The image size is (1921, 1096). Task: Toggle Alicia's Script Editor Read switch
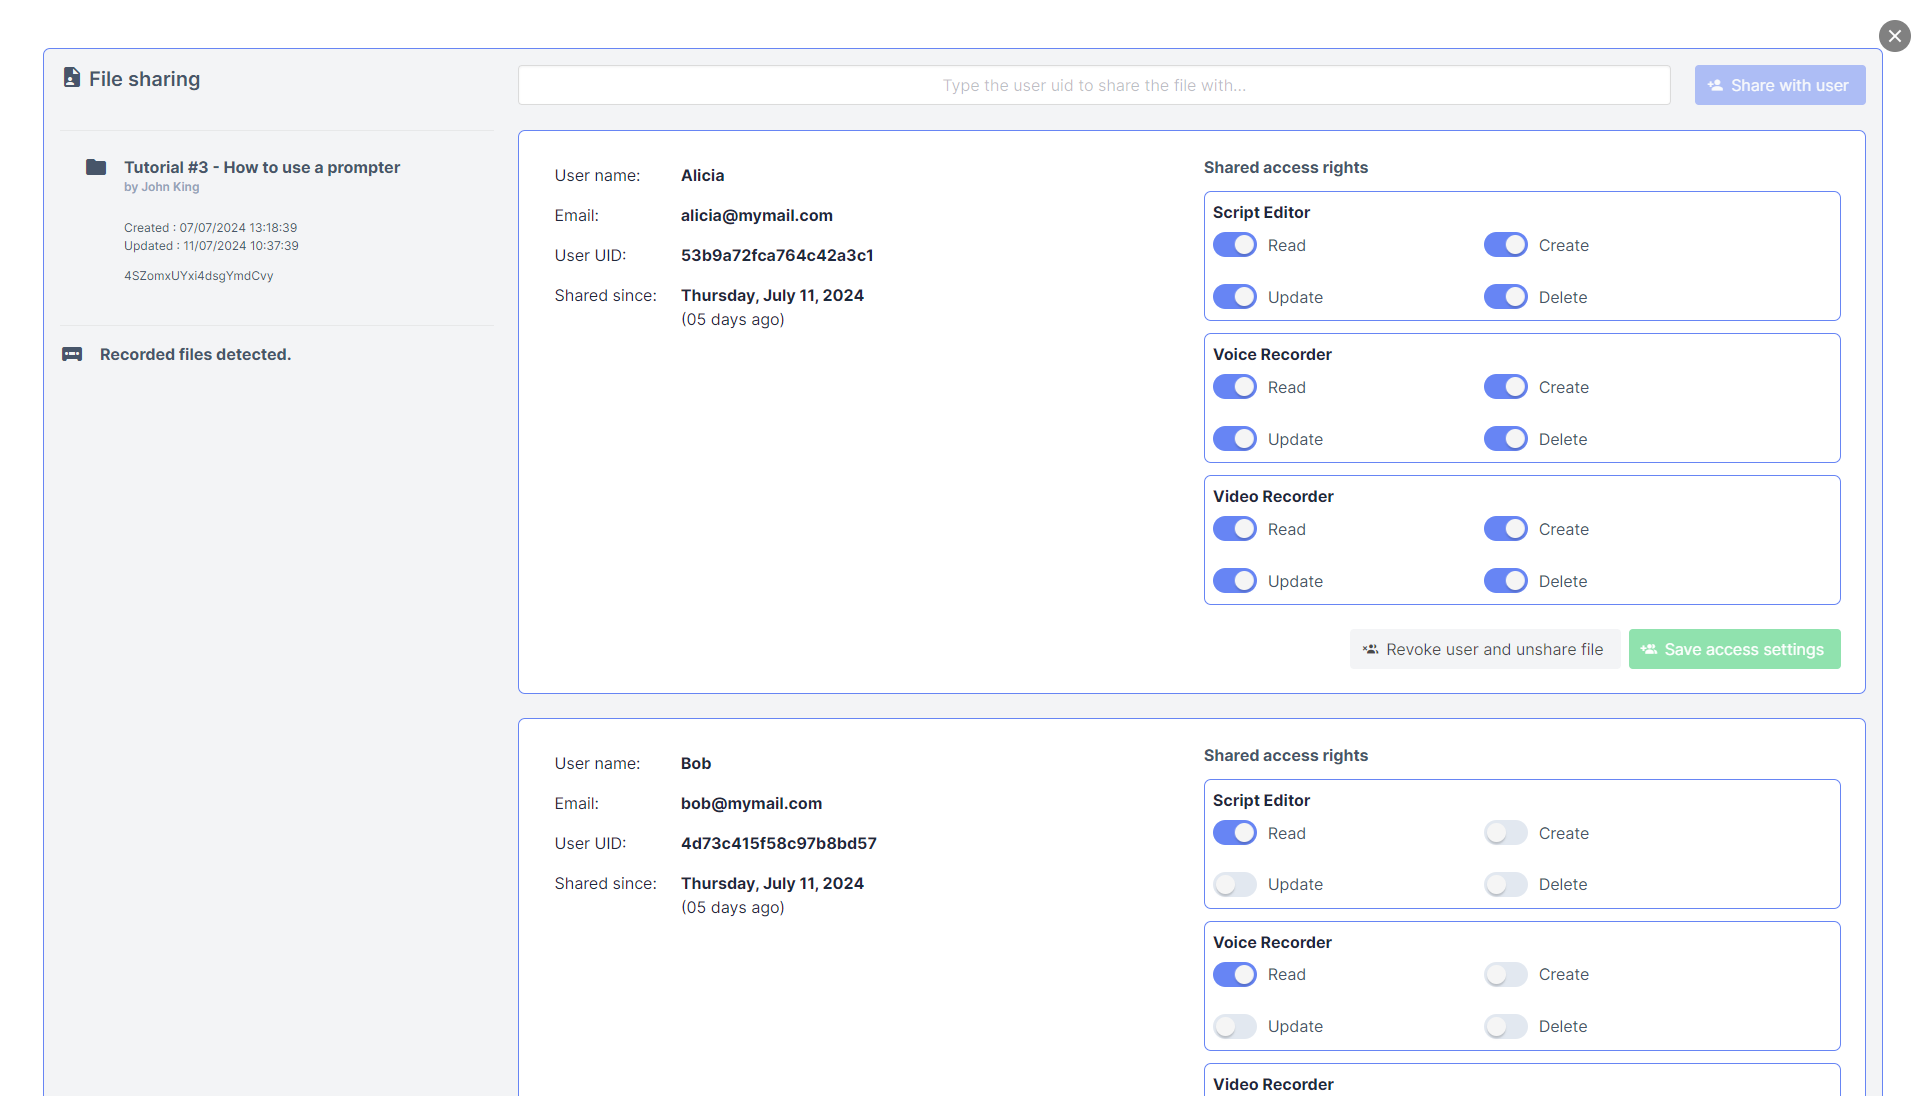(1235, 245)
